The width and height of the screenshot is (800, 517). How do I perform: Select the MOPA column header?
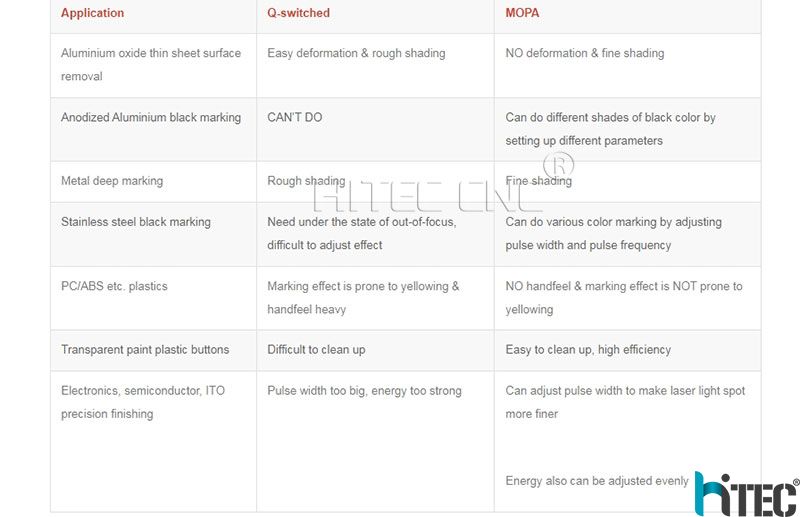point(522,13)
